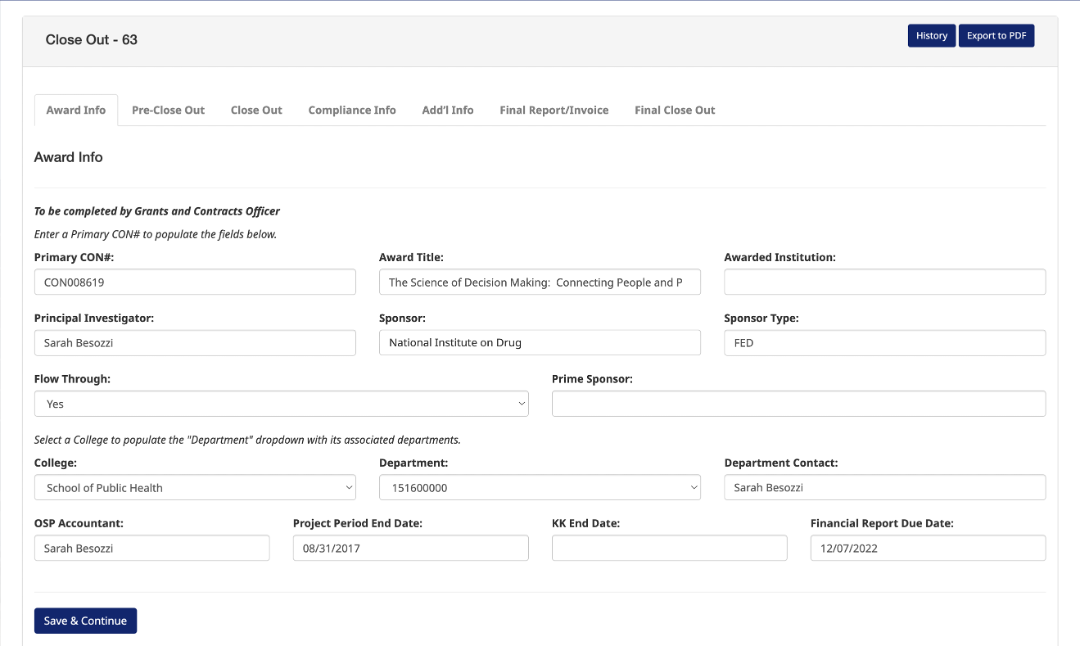The height and width of the screenshot is (646, 1080).
Task: Click the empty KK End Date field
Action: coord(669,548)
